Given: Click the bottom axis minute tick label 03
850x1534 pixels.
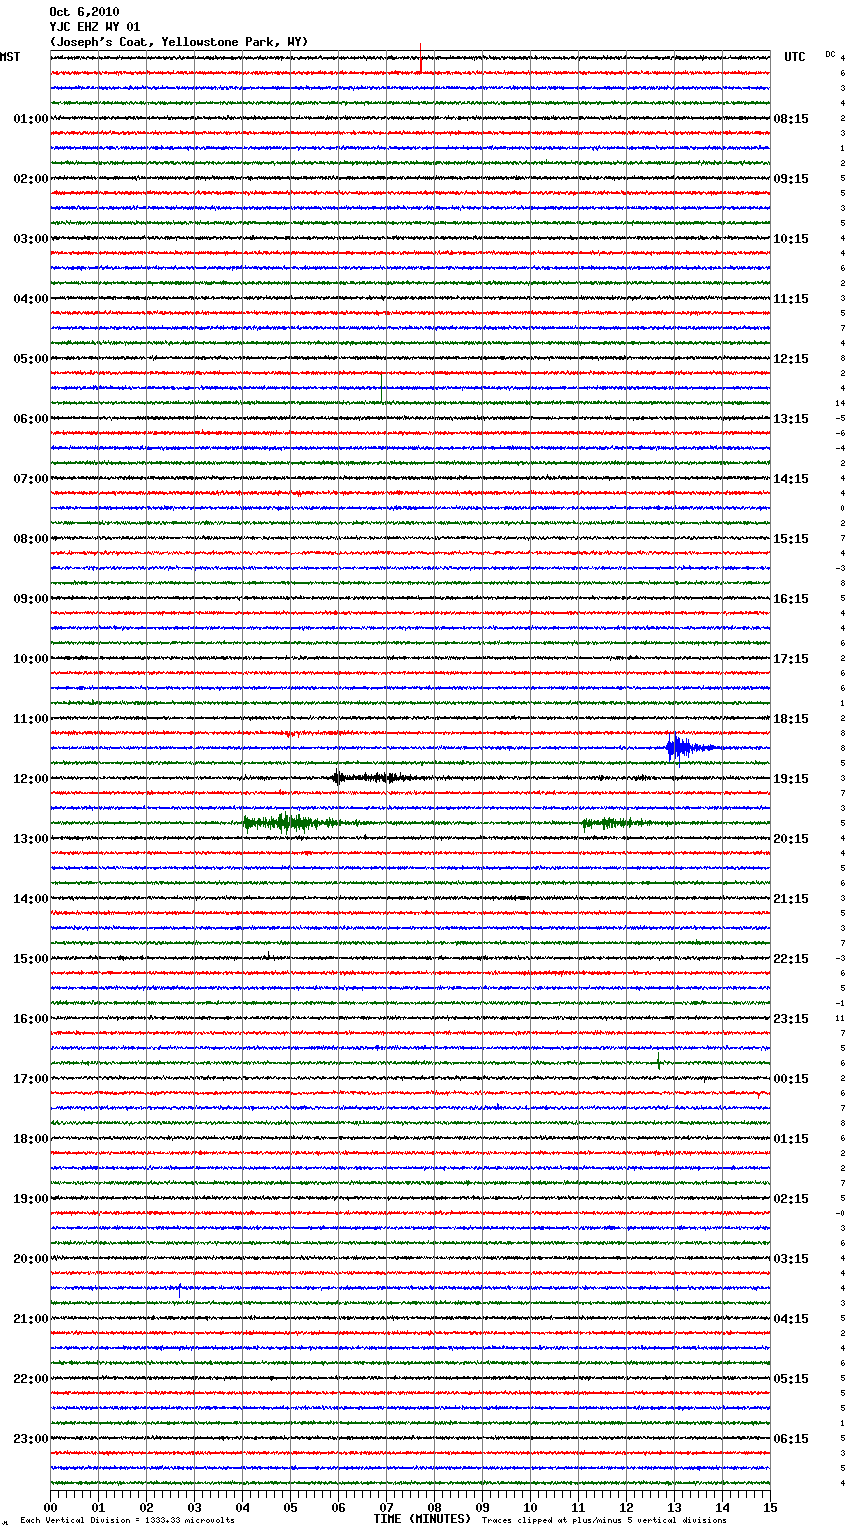Looking at the screenshot, I should (194, 1508).
